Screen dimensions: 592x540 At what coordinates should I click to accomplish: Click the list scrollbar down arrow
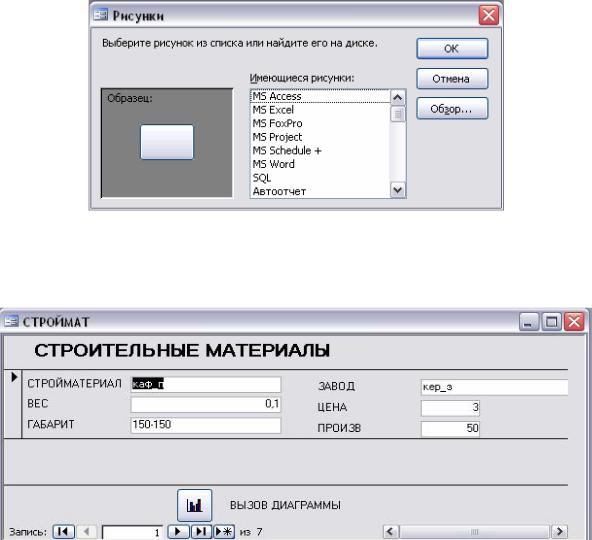398,190
